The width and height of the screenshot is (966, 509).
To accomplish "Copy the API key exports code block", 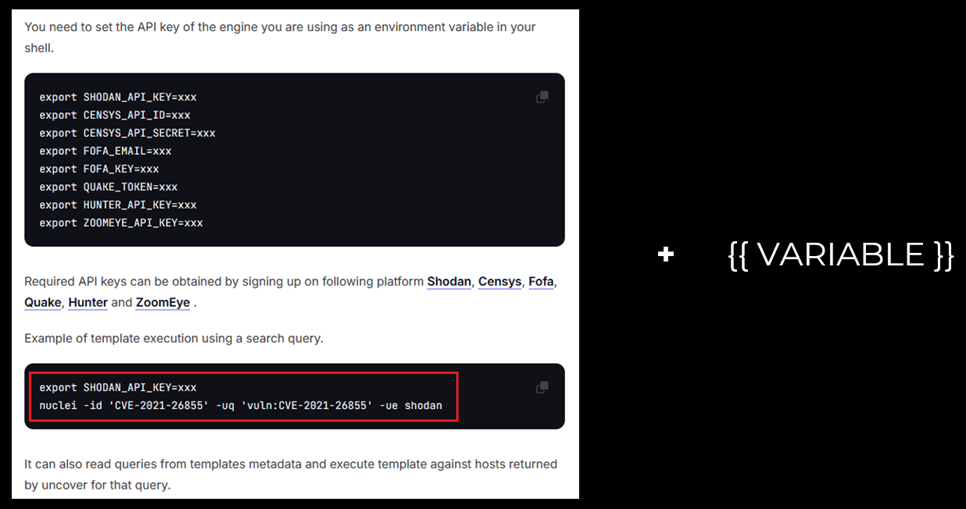I will tap(542, 97).
